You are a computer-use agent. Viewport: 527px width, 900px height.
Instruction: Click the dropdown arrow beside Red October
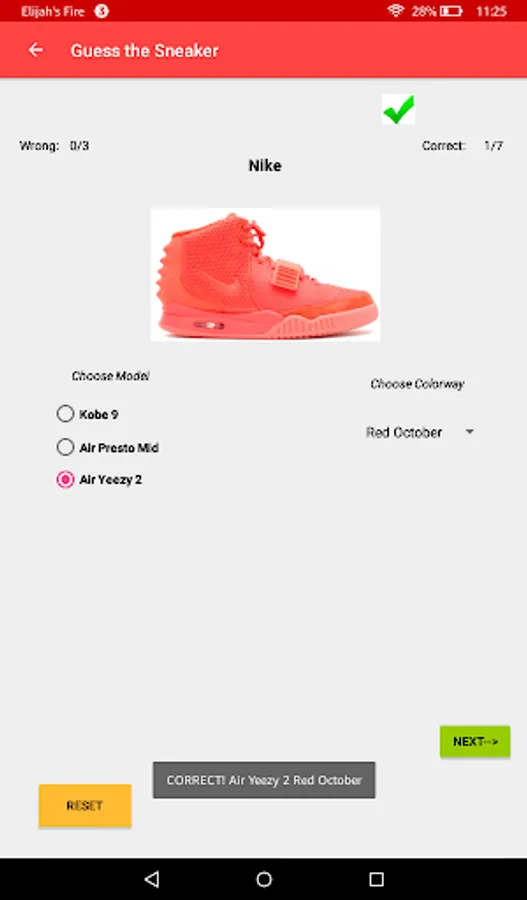[x=470, y=432]
